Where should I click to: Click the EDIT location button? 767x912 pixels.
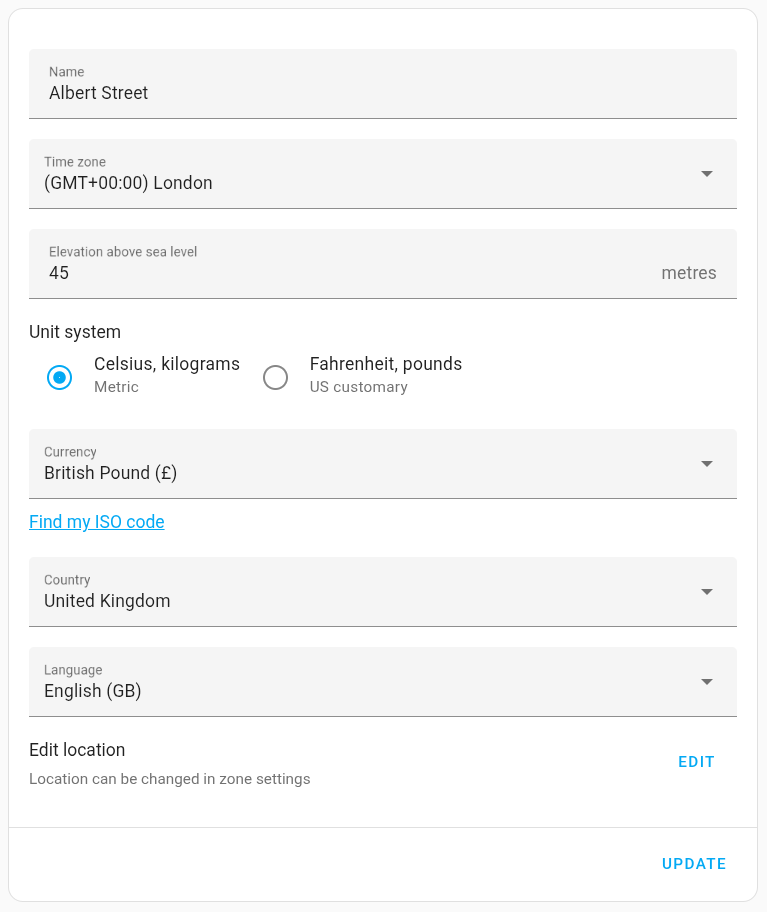point(696,762)
